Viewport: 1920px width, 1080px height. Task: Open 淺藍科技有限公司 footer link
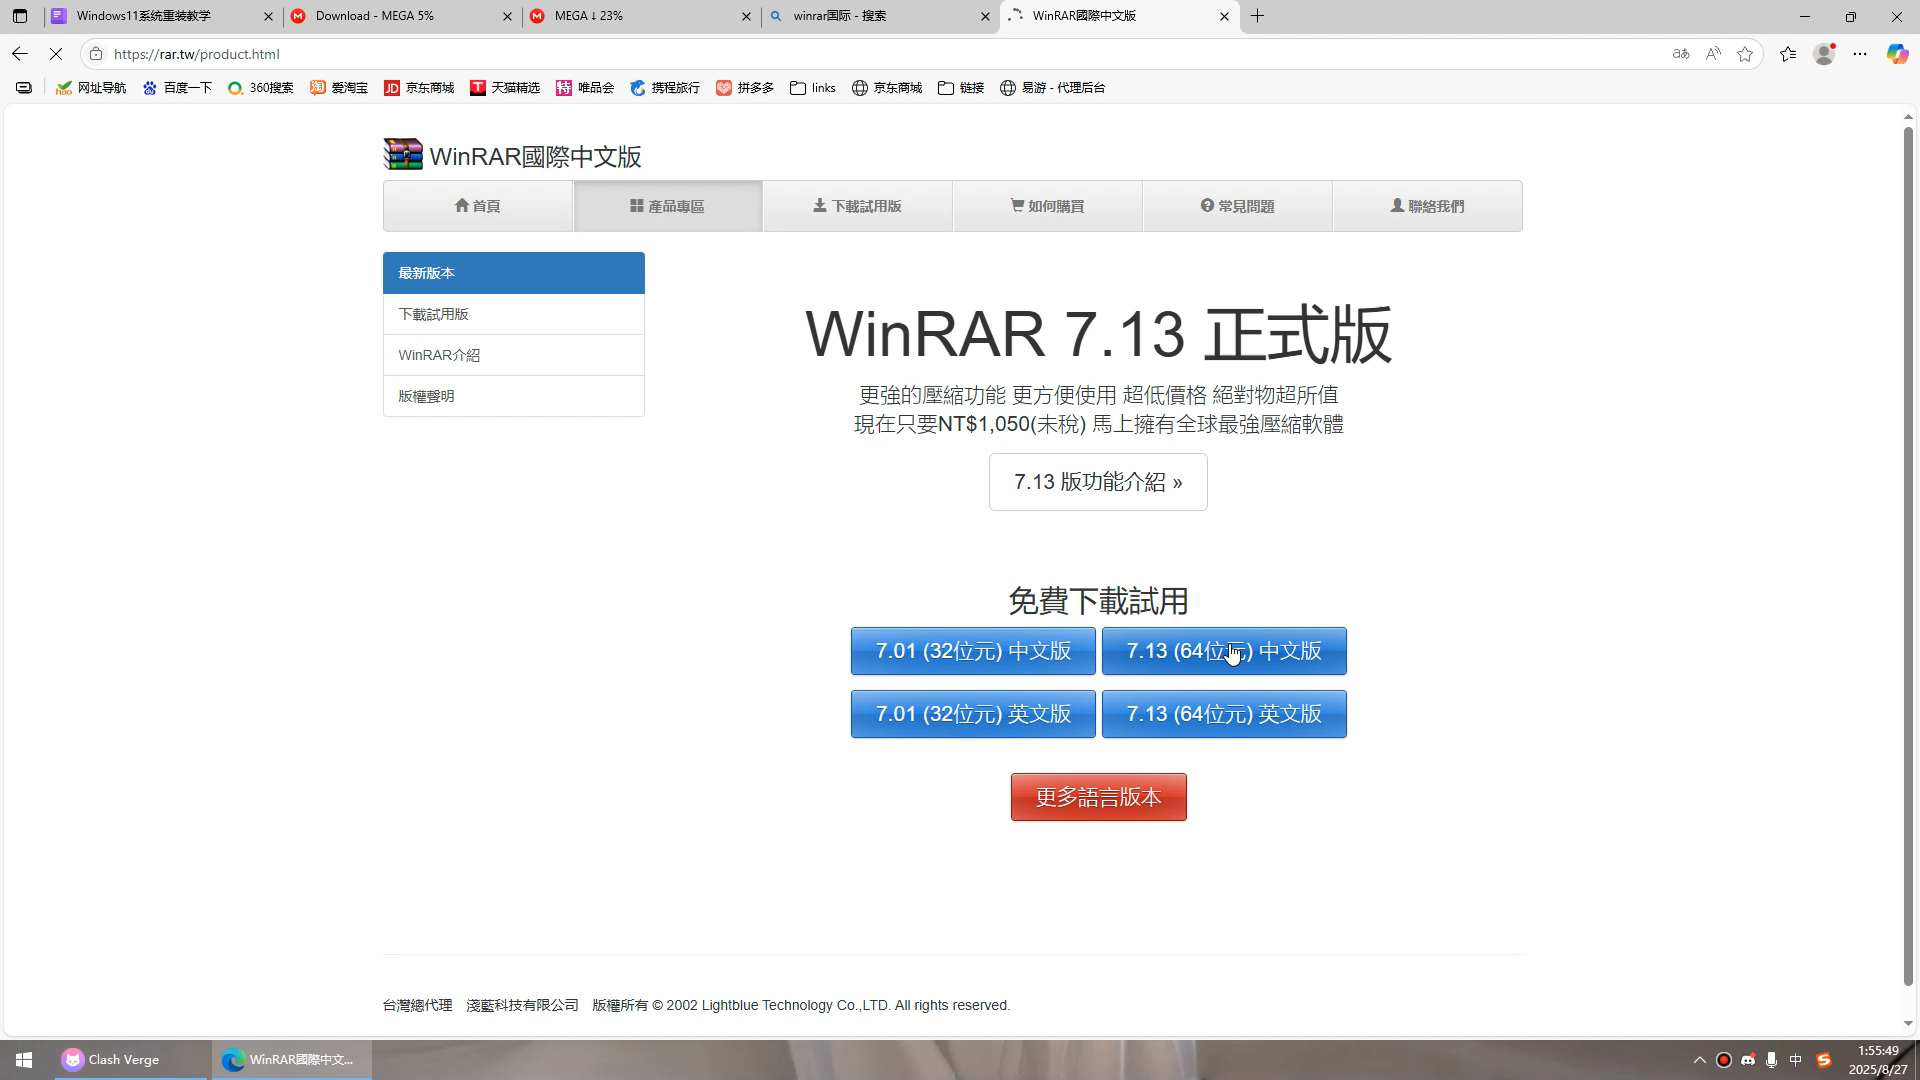(x=522, y=1005)
